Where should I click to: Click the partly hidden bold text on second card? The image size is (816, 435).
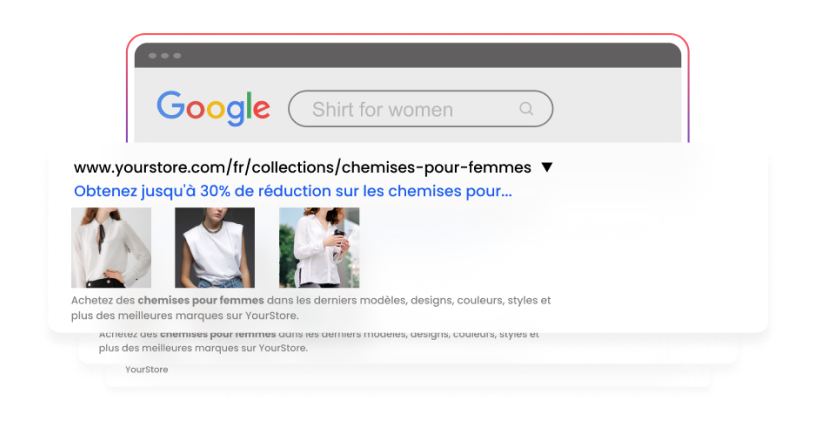218,334
